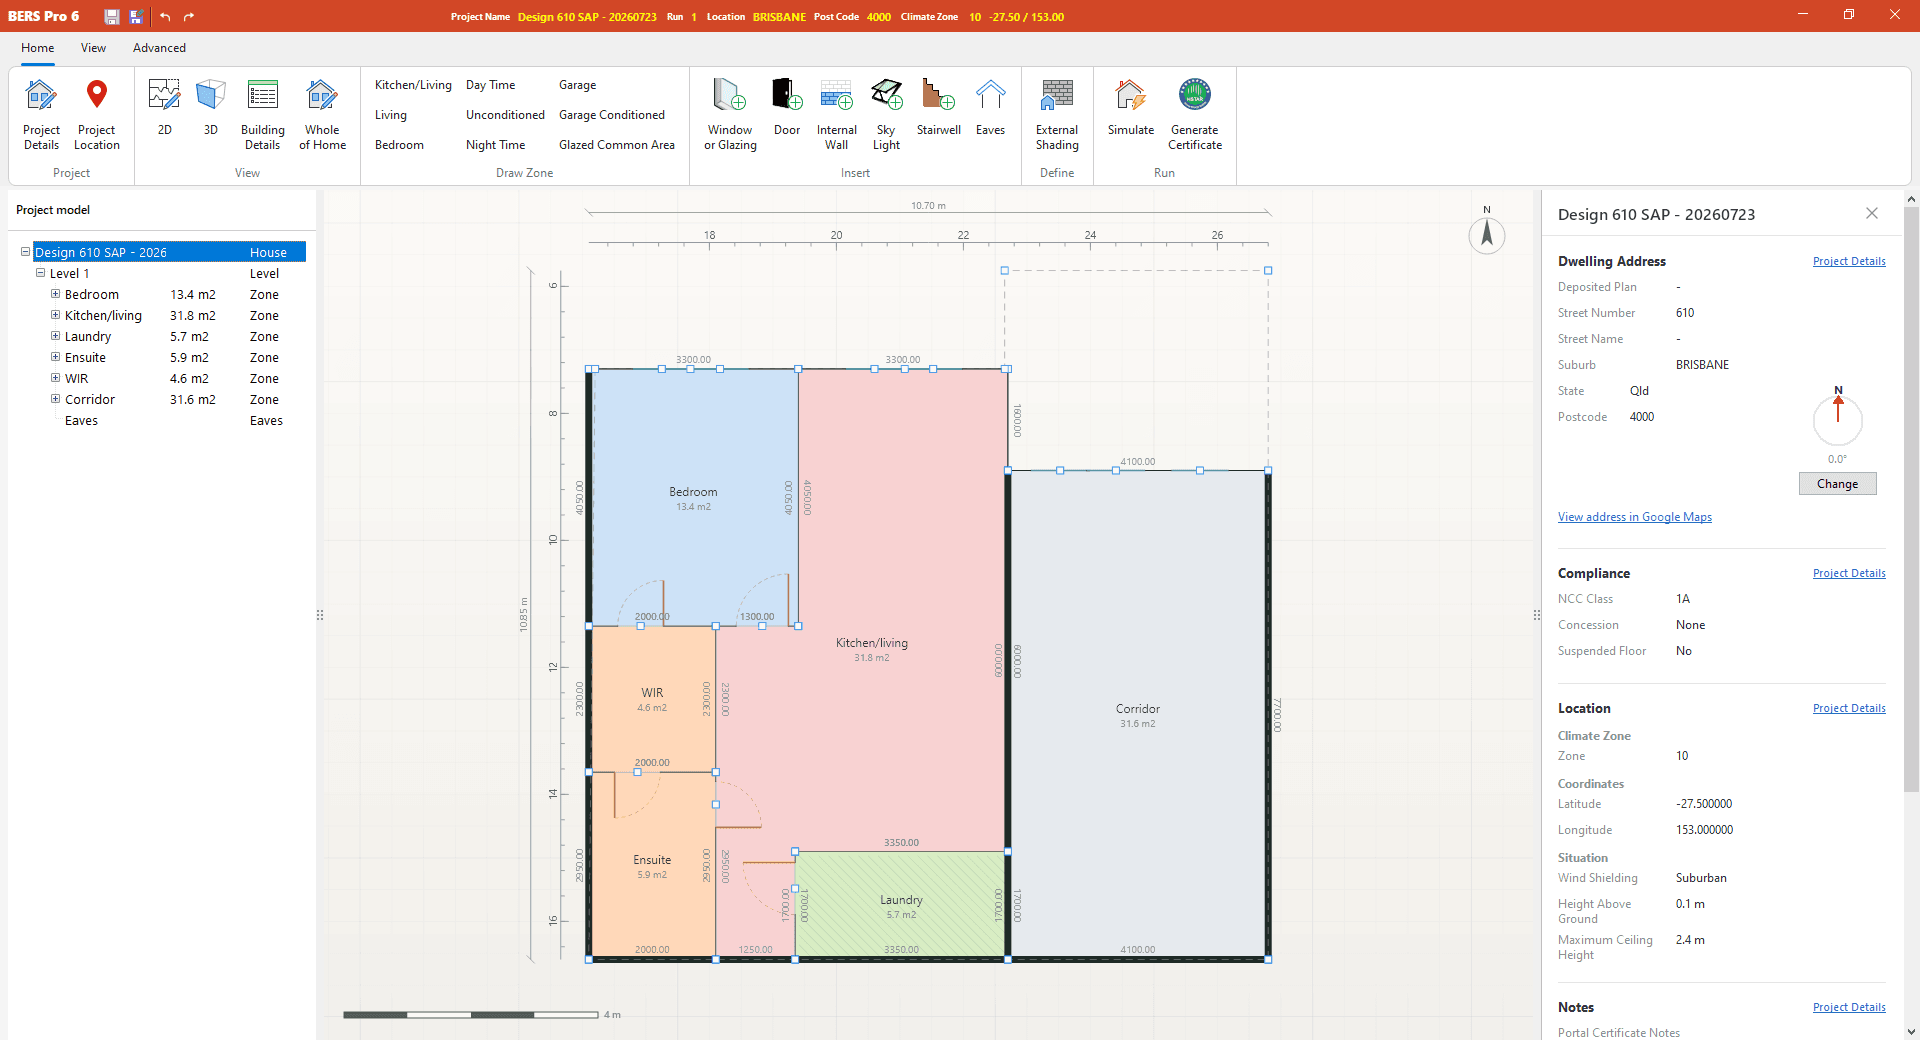Open Project Details link beside Compliance
This screenshot has height=1040, width=1920.
click(x=1849, y=573)
